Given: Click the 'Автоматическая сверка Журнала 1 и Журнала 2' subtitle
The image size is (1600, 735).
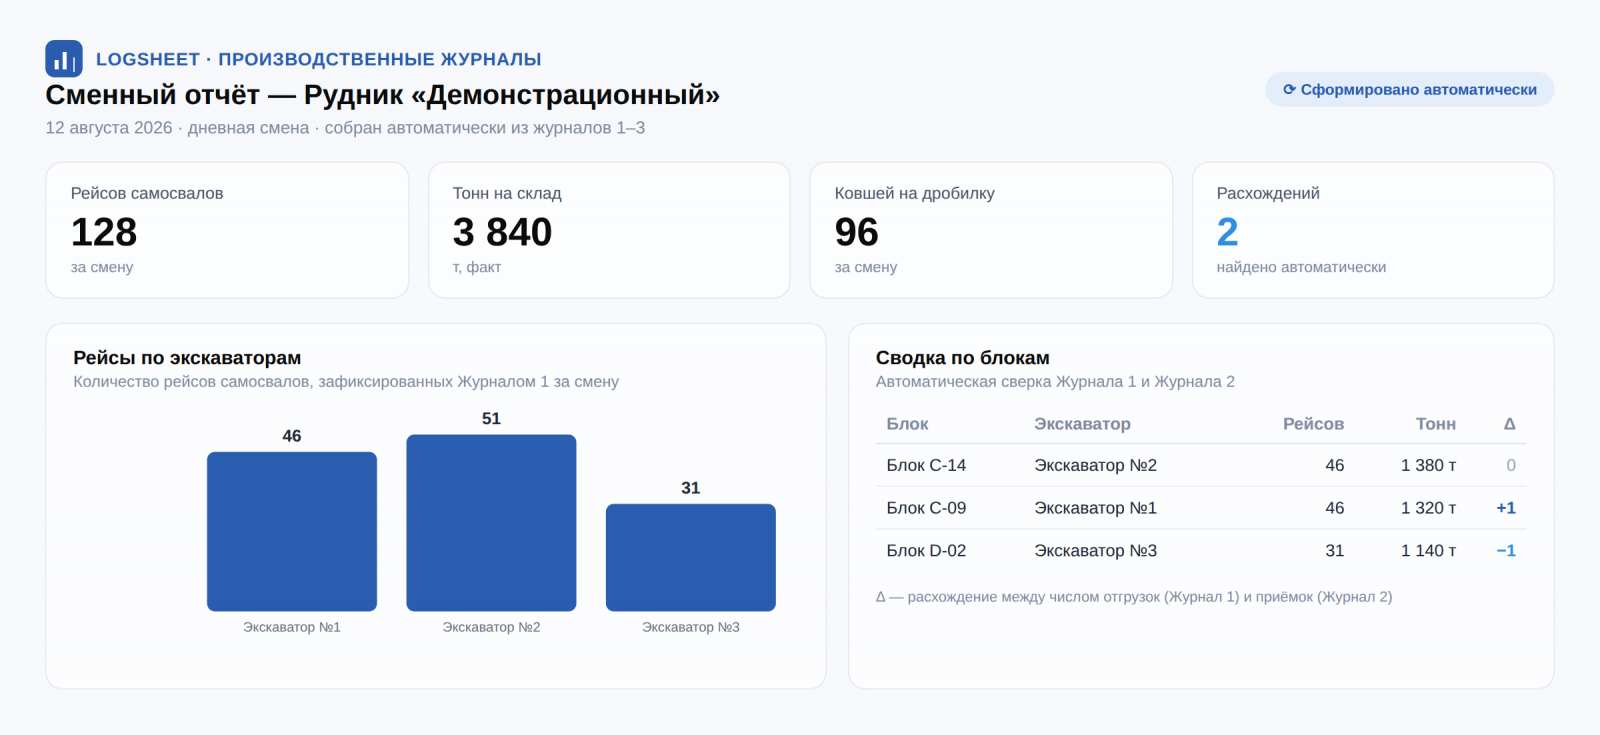Looking at the screenshot, I should click(1055, 382).
